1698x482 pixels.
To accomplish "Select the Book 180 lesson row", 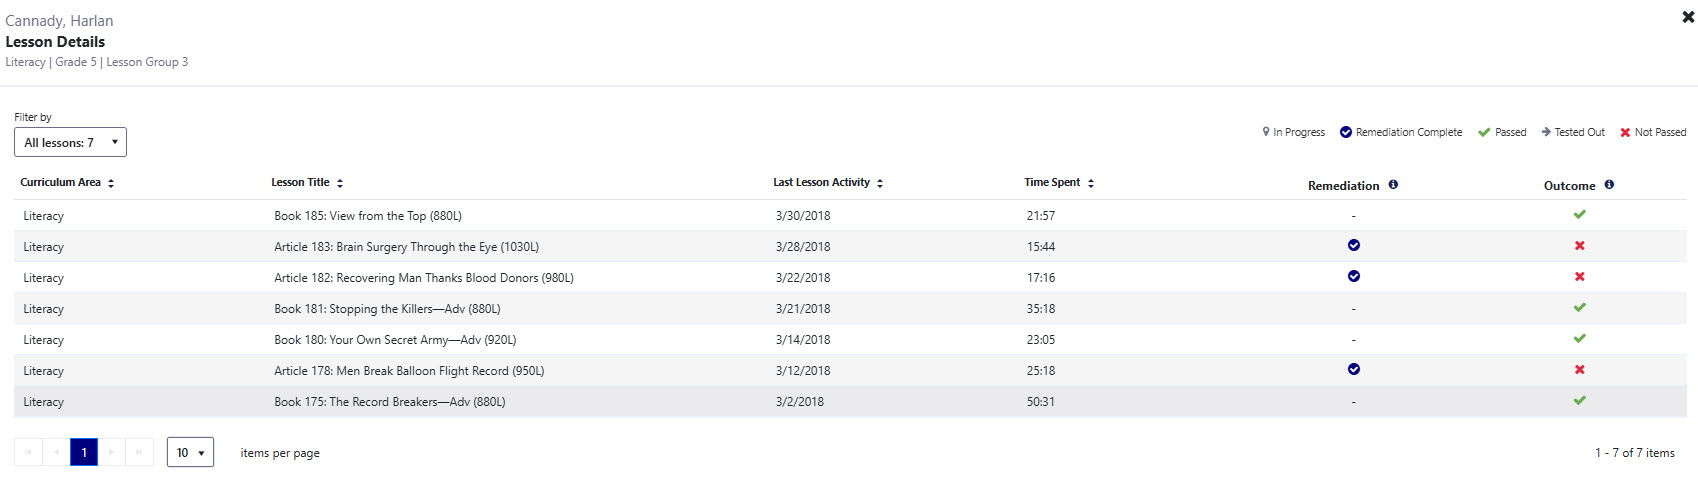I will point(850,340).
